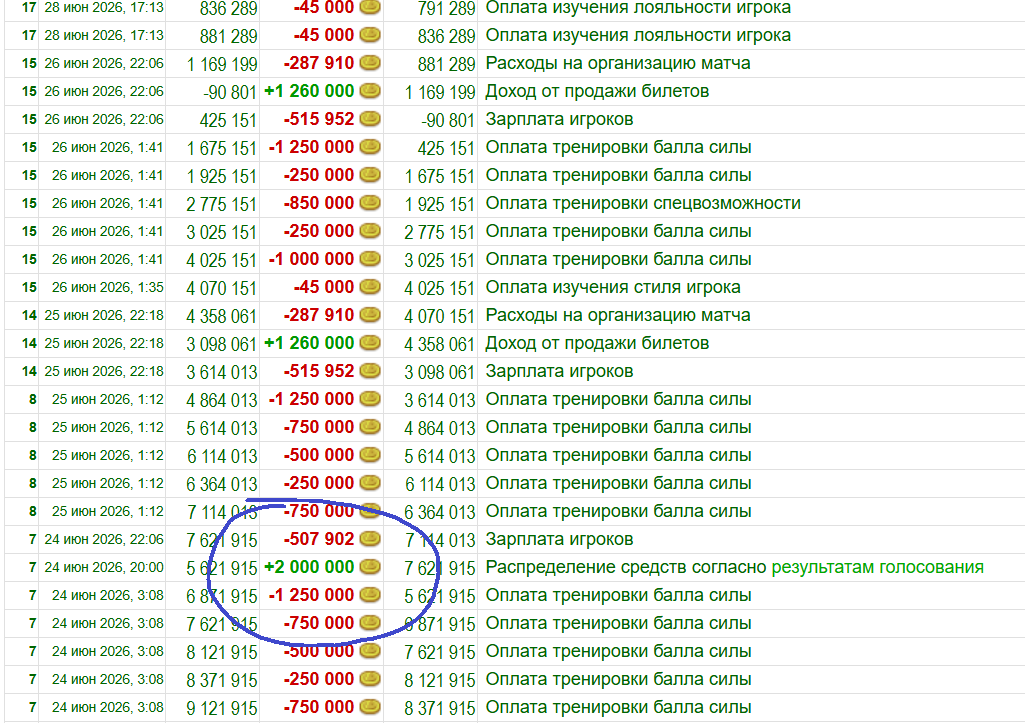Screen dimensions: 1025x723
Task: Click starting balance '9 121 915'
Action: (222, 708)
